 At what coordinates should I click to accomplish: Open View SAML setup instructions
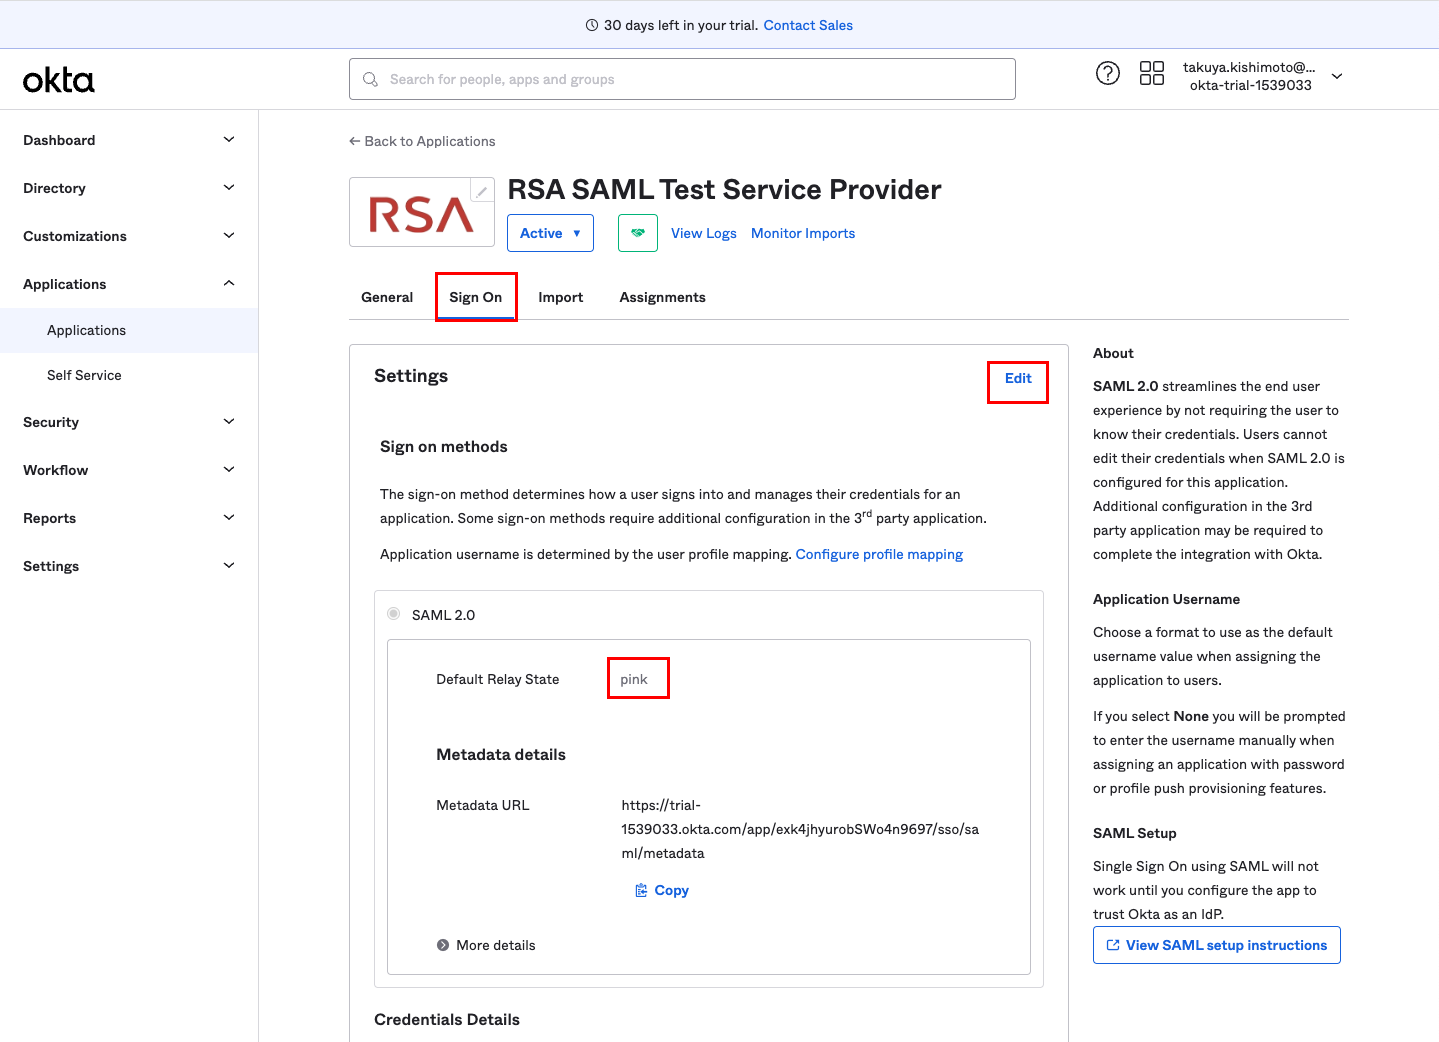click(1216, 945)
